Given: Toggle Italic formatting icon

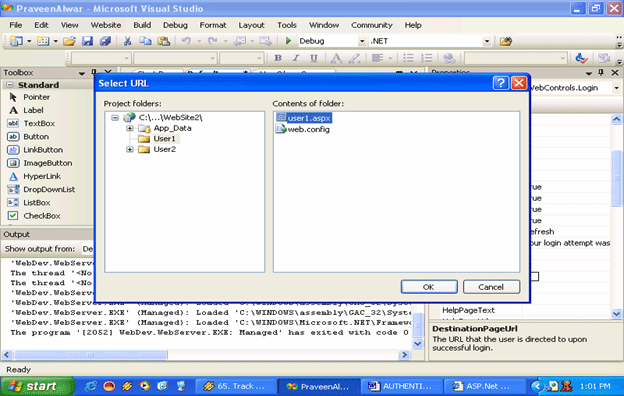Looking at the screenshot, I should pos(296,58).
